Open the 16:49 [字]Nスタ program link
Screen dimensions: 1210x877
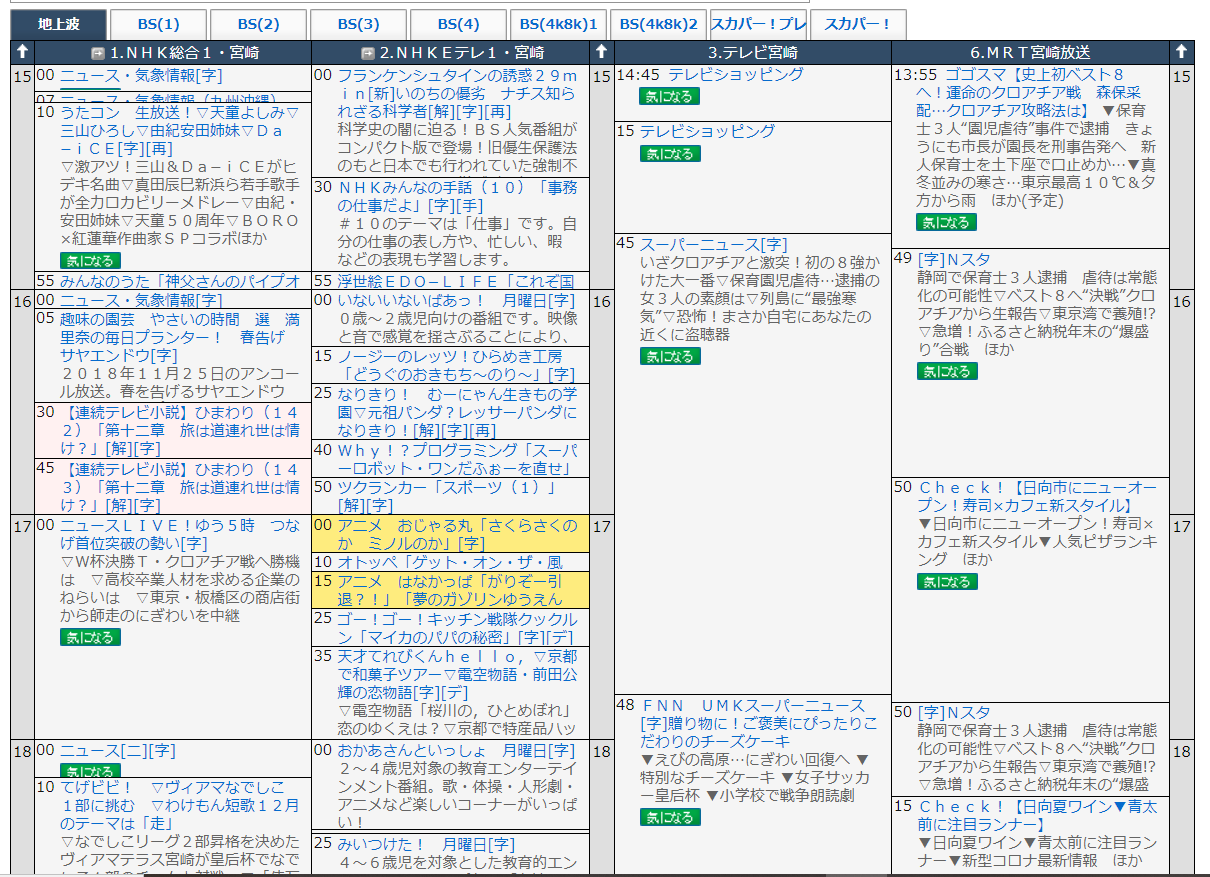[954, 258]
